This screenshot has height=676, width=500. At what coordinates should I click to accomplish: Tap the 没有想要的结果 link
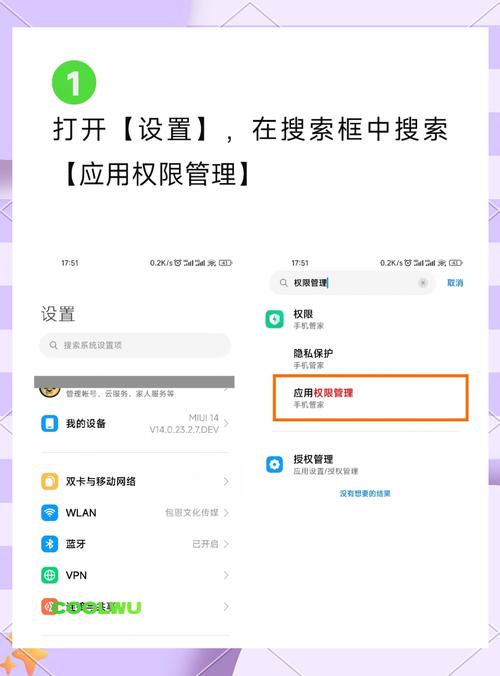coord(365,493)
